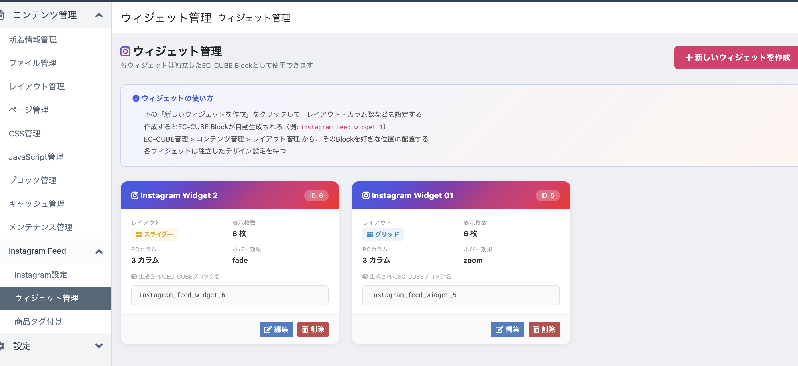Screen dimensions: 798x366
Task: Click the コンテンツ管理 section icon
Action: click(x=2, y=15)
